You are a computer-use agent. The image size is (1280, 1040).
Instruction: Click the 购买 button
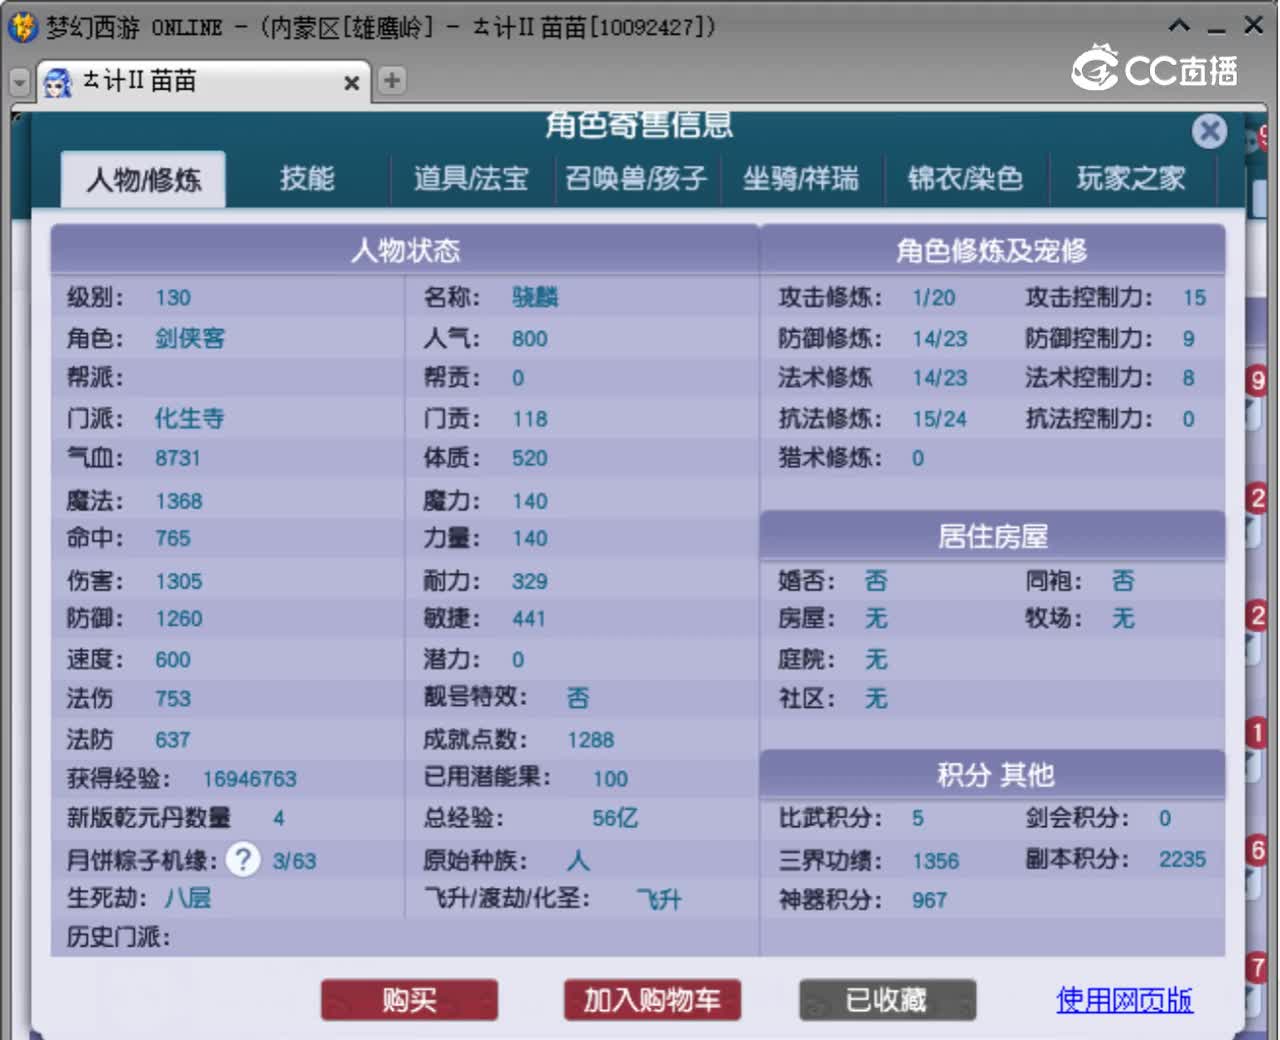coord(409,999)
